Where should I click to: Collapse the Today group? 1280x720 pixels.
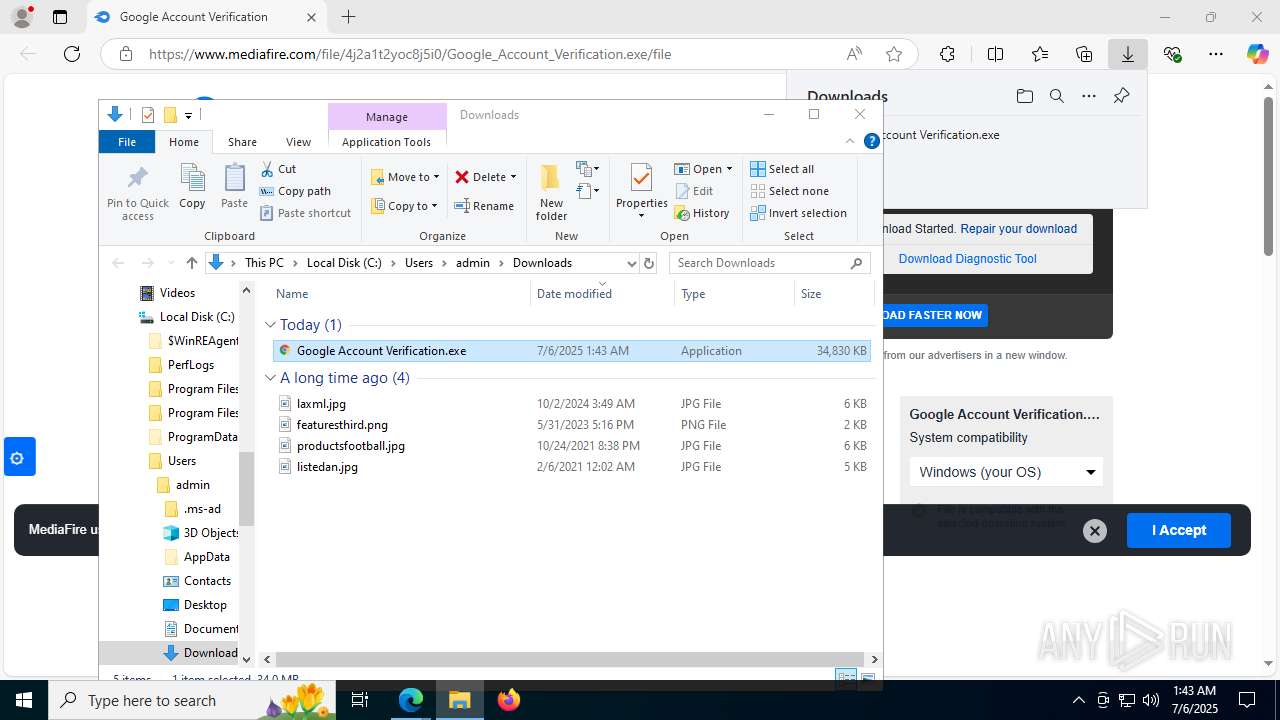tap(270, 325)
